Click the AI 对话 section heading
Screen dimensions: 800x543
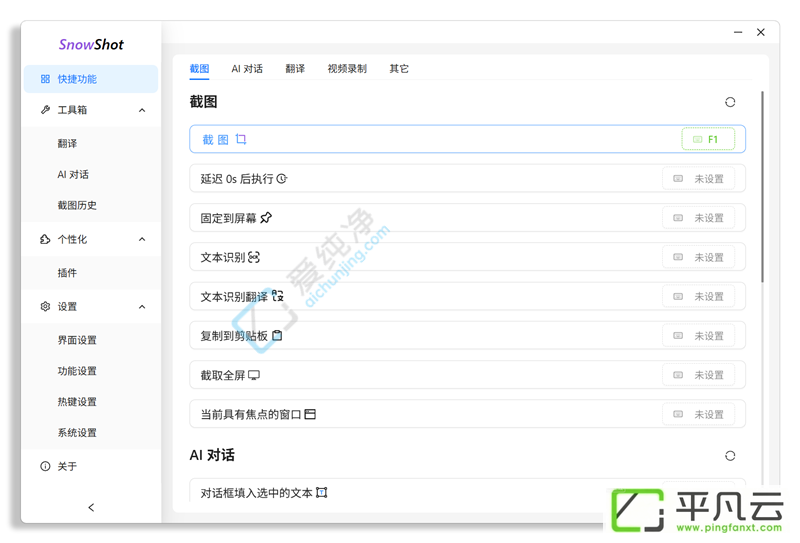[x=212, y=455]
